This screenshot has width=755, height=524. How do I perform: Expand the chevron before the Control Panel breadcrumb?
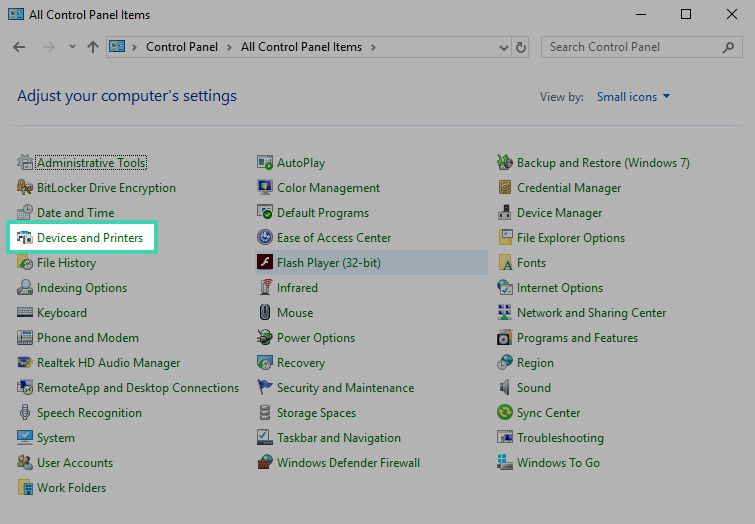click(x=134, y=47)
